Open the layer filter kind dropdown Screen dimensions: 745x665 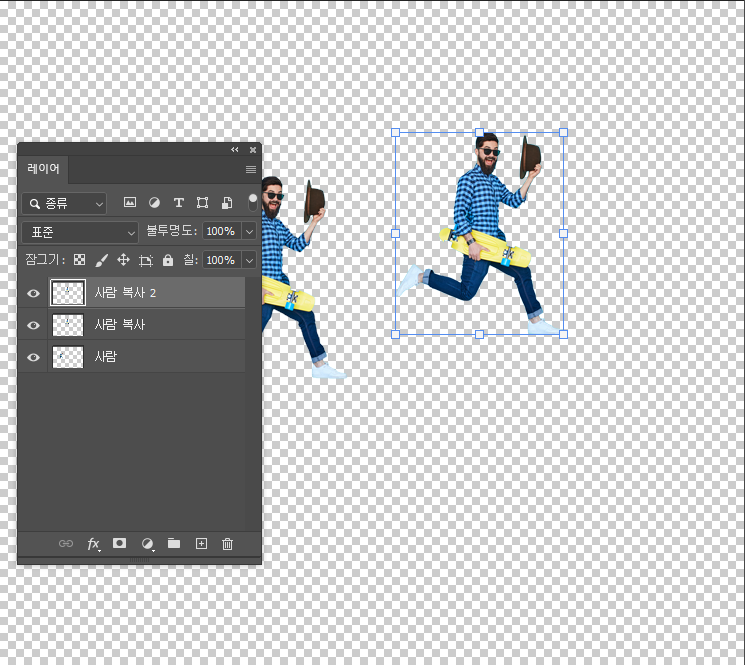click(64, 204)
